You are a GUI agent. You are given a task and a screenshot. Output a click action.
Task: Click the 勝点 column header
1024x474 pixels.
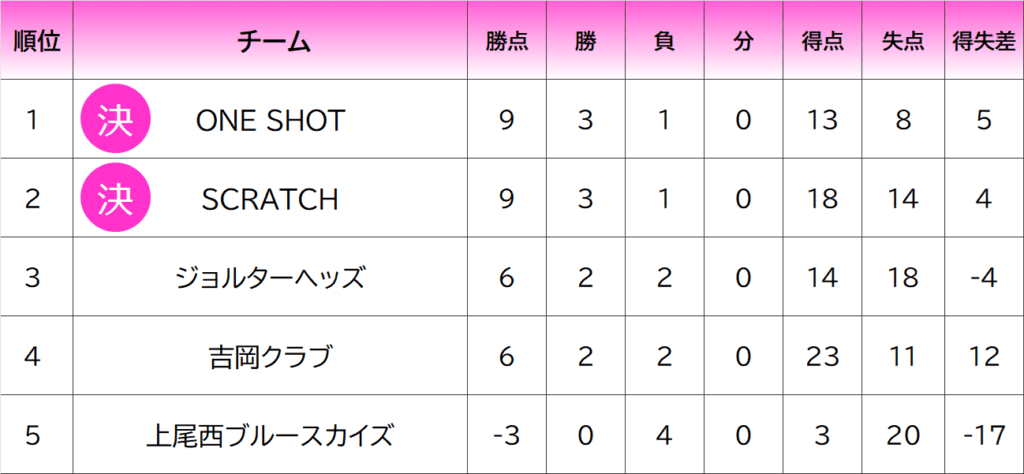point(507,40)
